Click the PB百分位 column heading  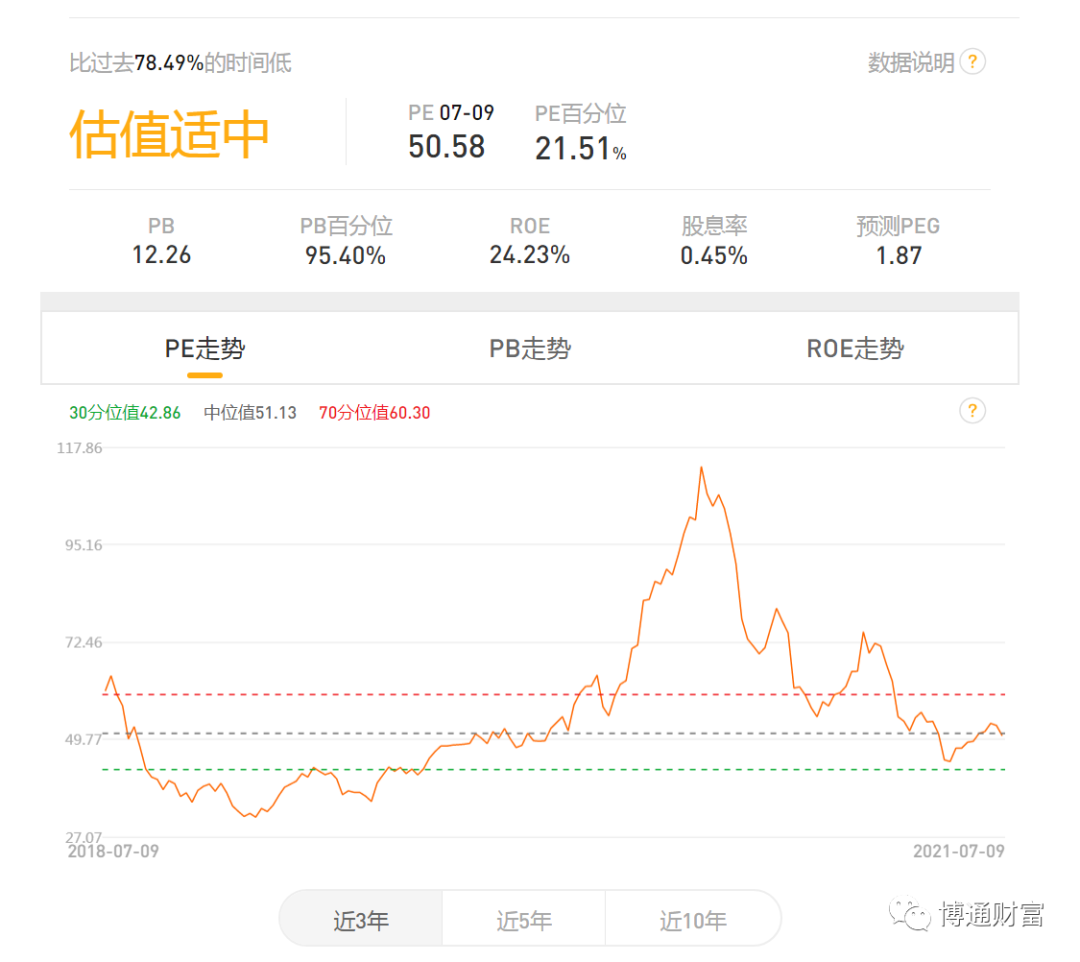click(346, 226)
